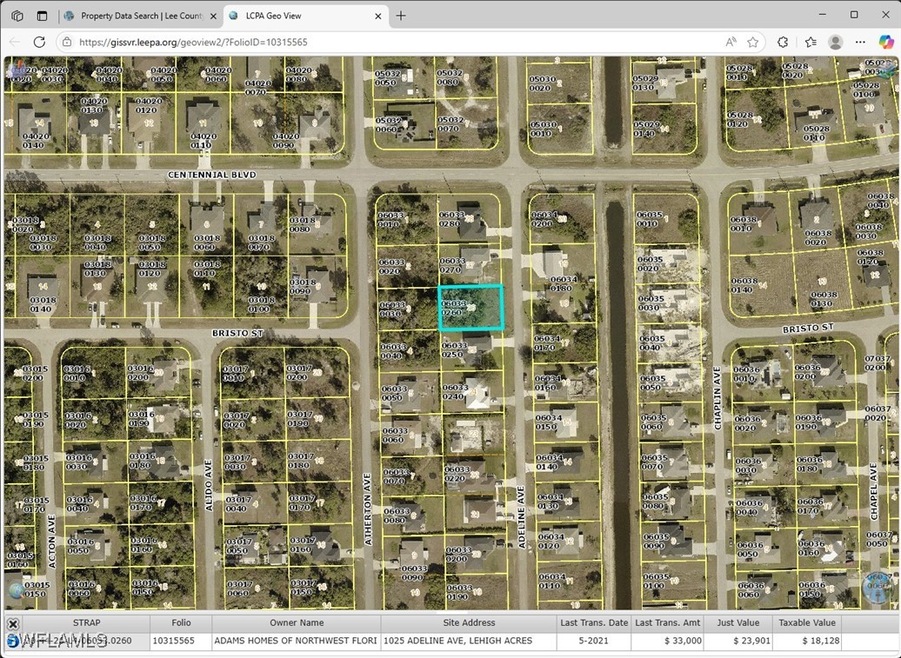Open Settings and more ellipsis menu
901x658 pixels.
tap(860, 42)
